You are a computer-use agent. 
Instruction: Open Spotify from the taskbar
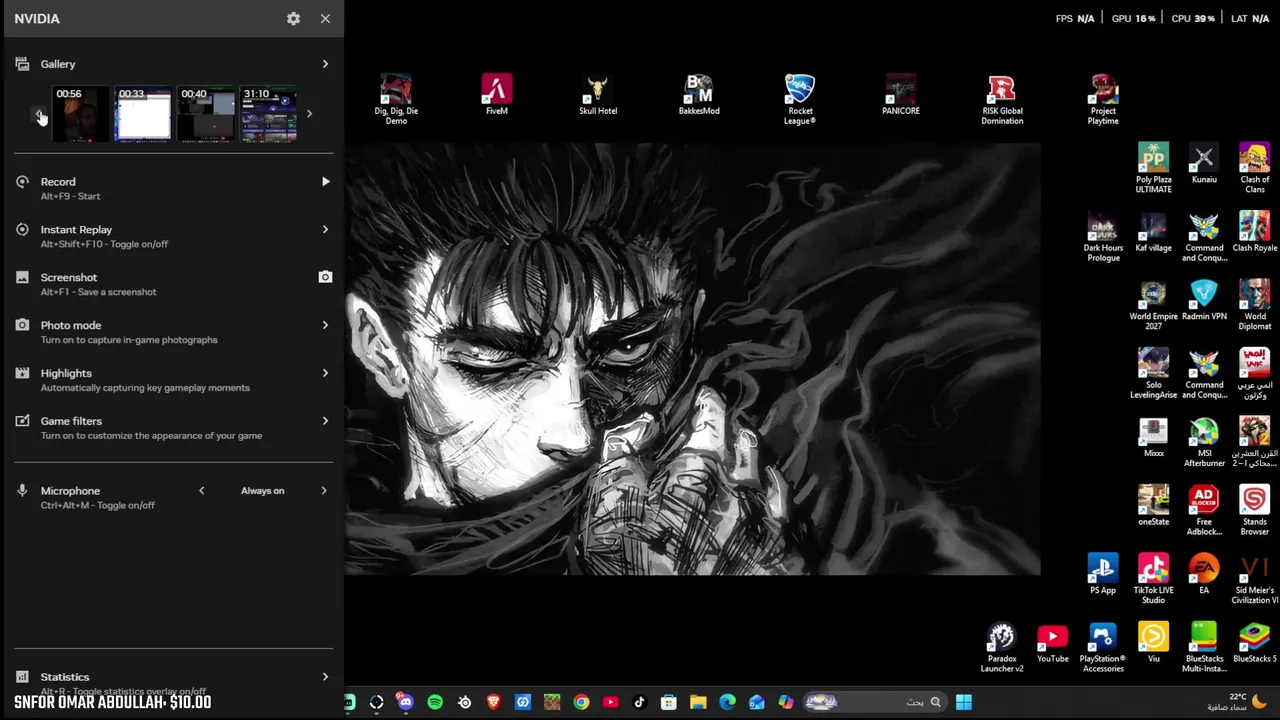[x=435, y=702]
